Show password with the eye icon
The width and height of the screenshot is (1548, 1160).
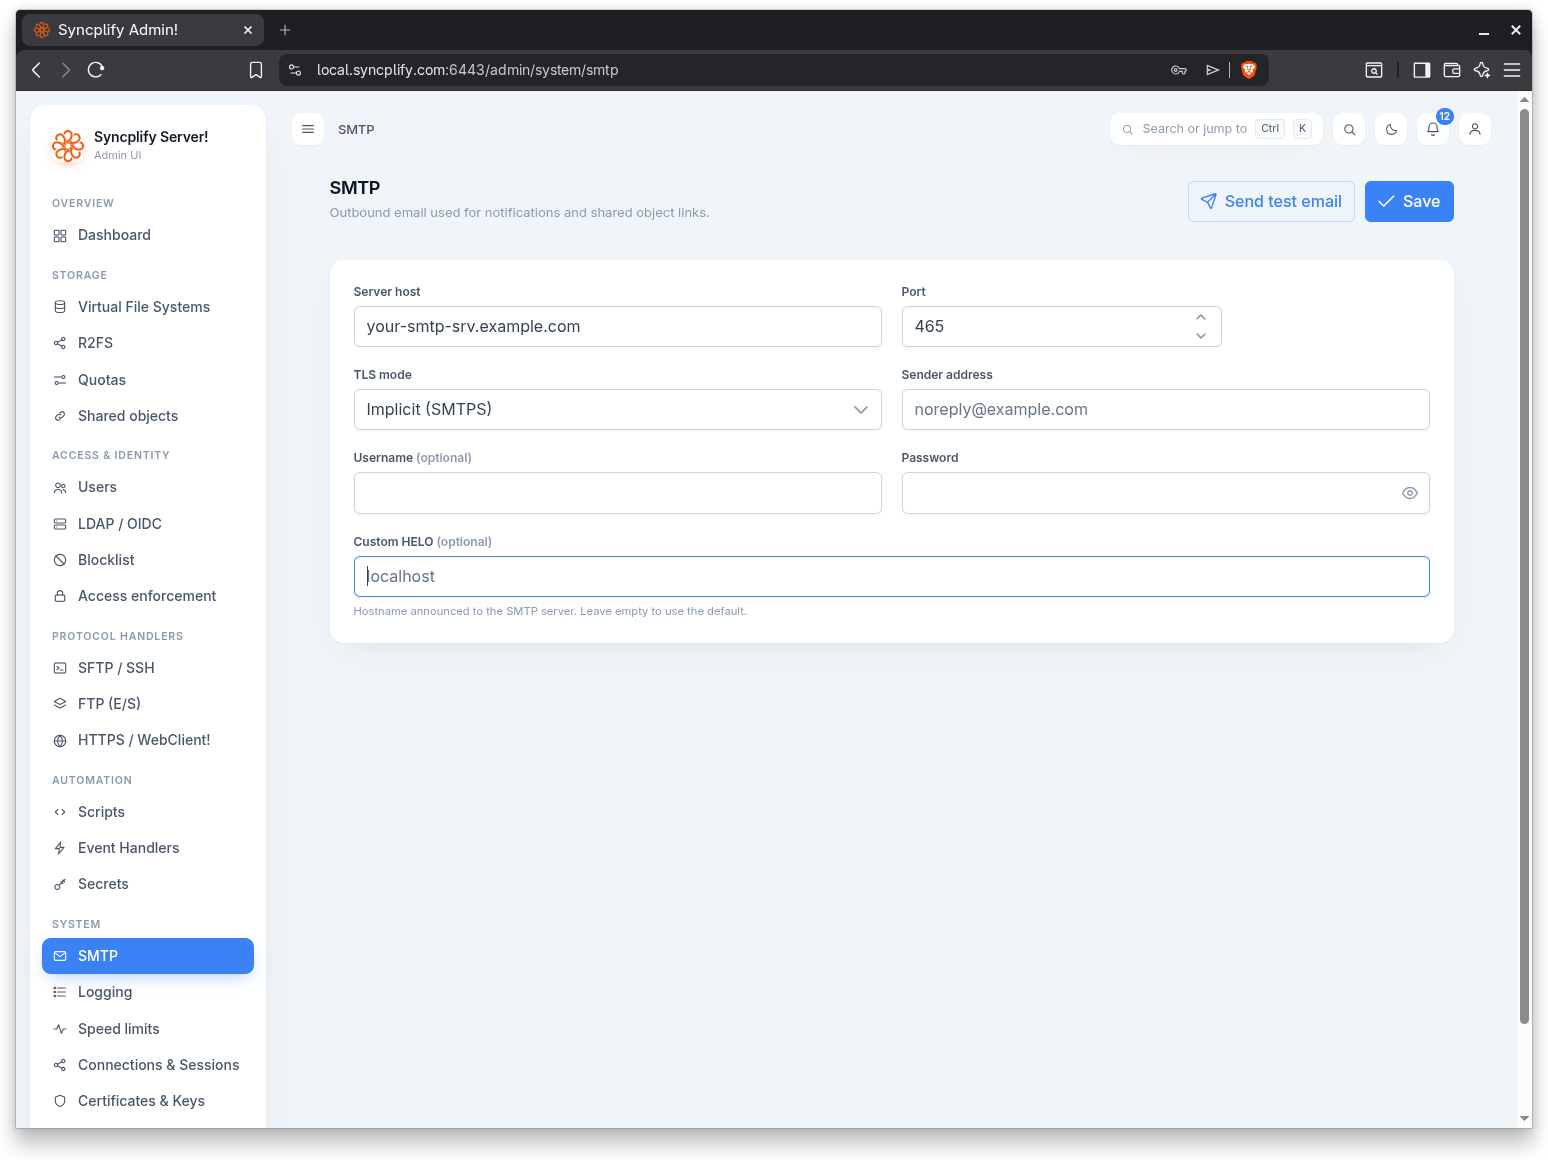pyautogui.click(x=1410, y=493)
